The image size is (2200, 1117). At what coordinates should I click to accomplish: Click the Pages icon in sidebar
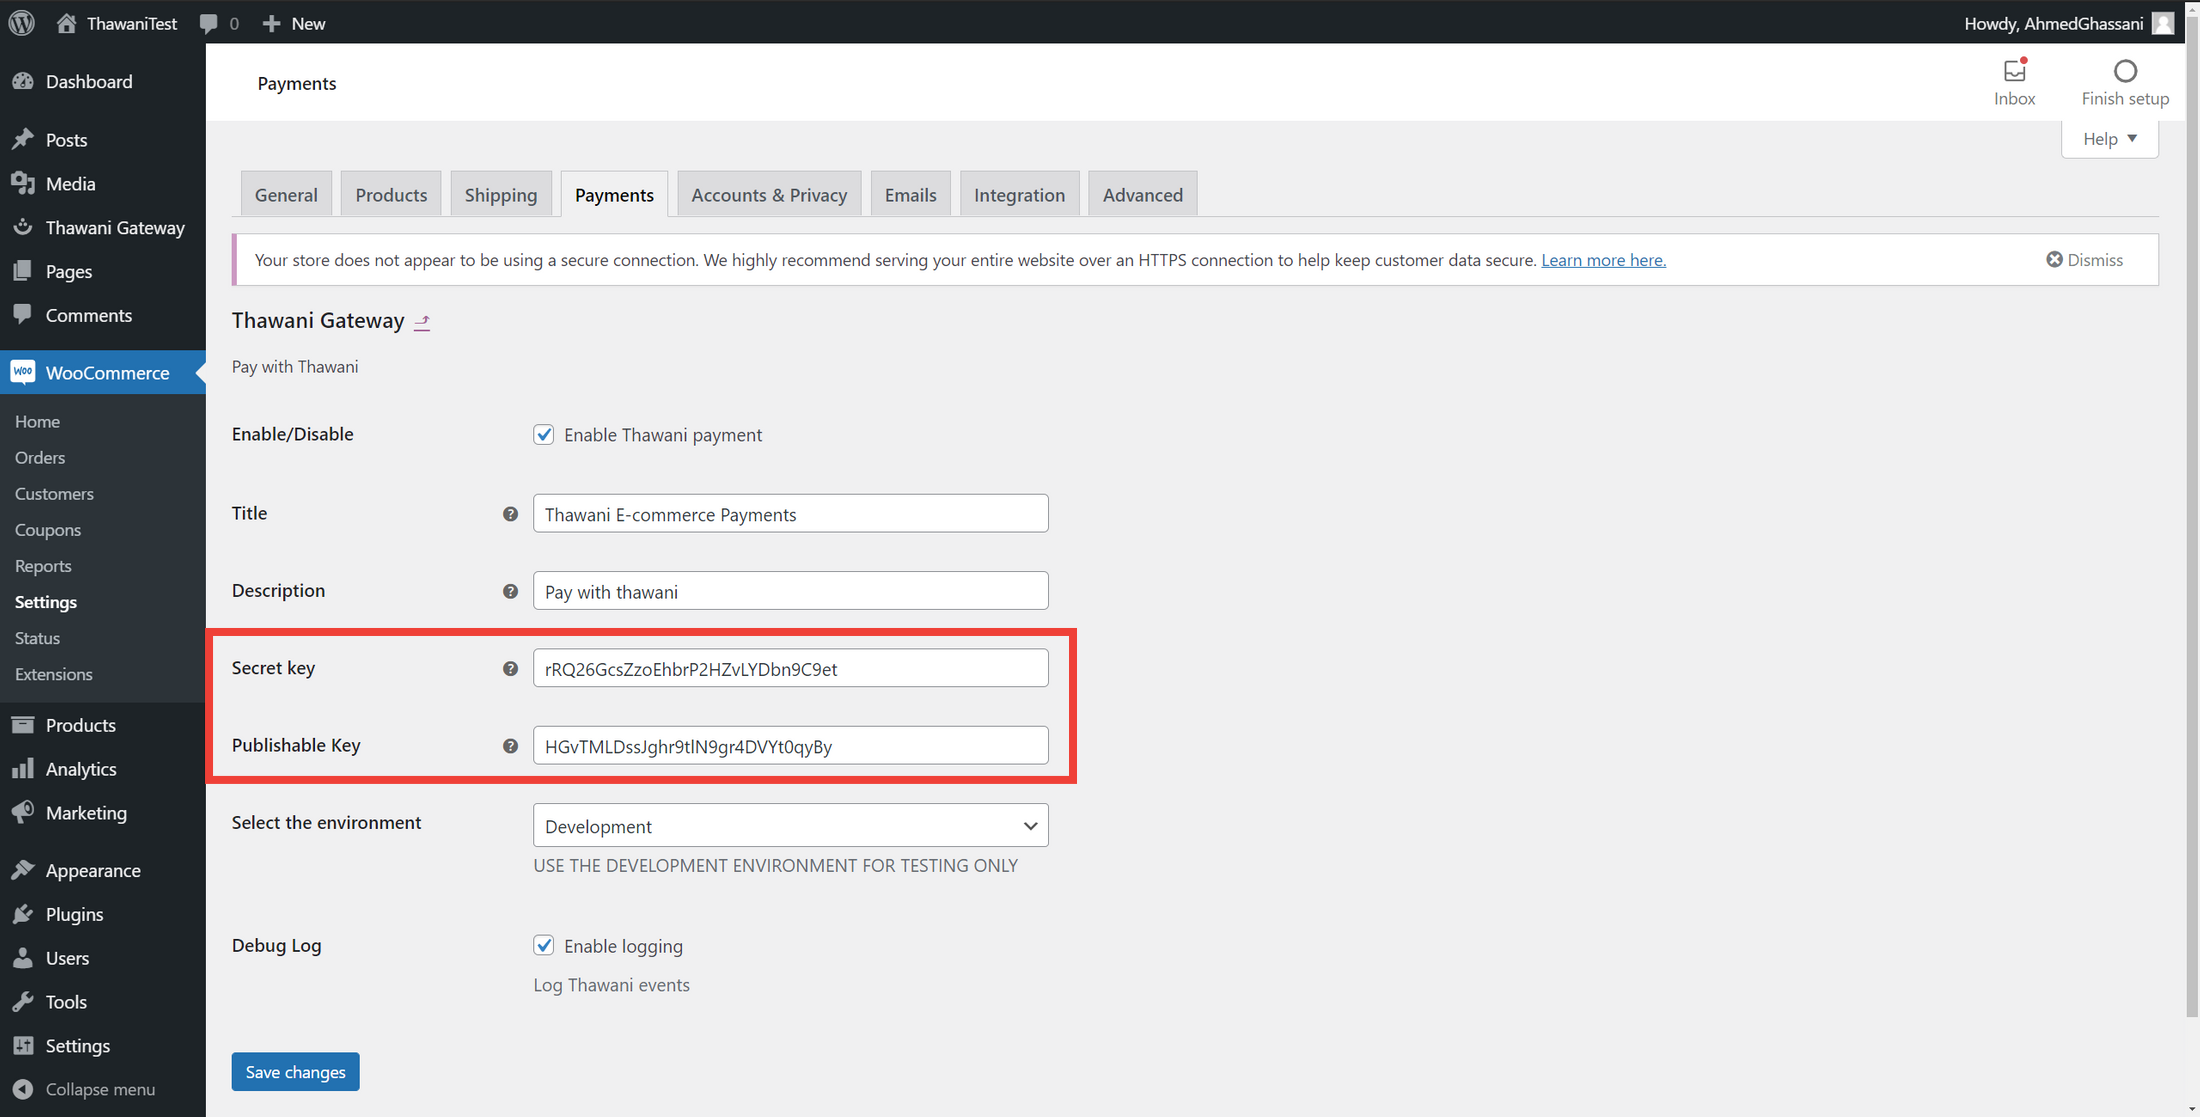(23, 271)
